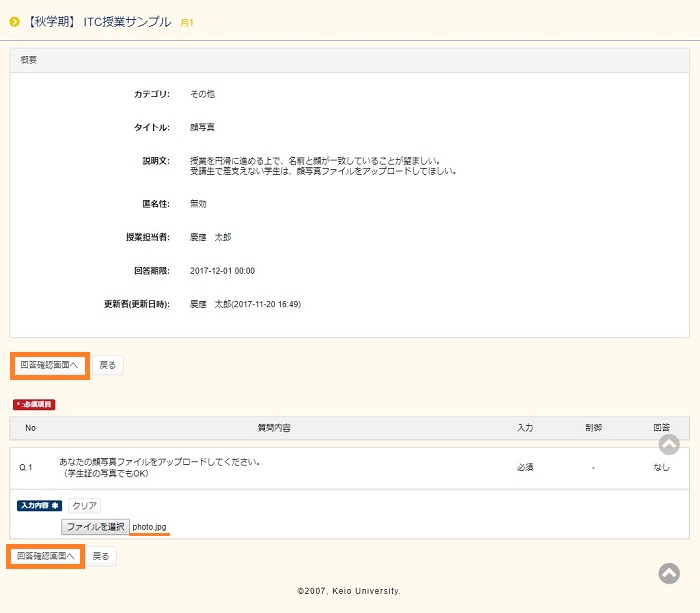This screenshot has width=700, height=613.
Task: Open the 【秋学期】ITC授業サンプル course title
Action: [97, 21]
